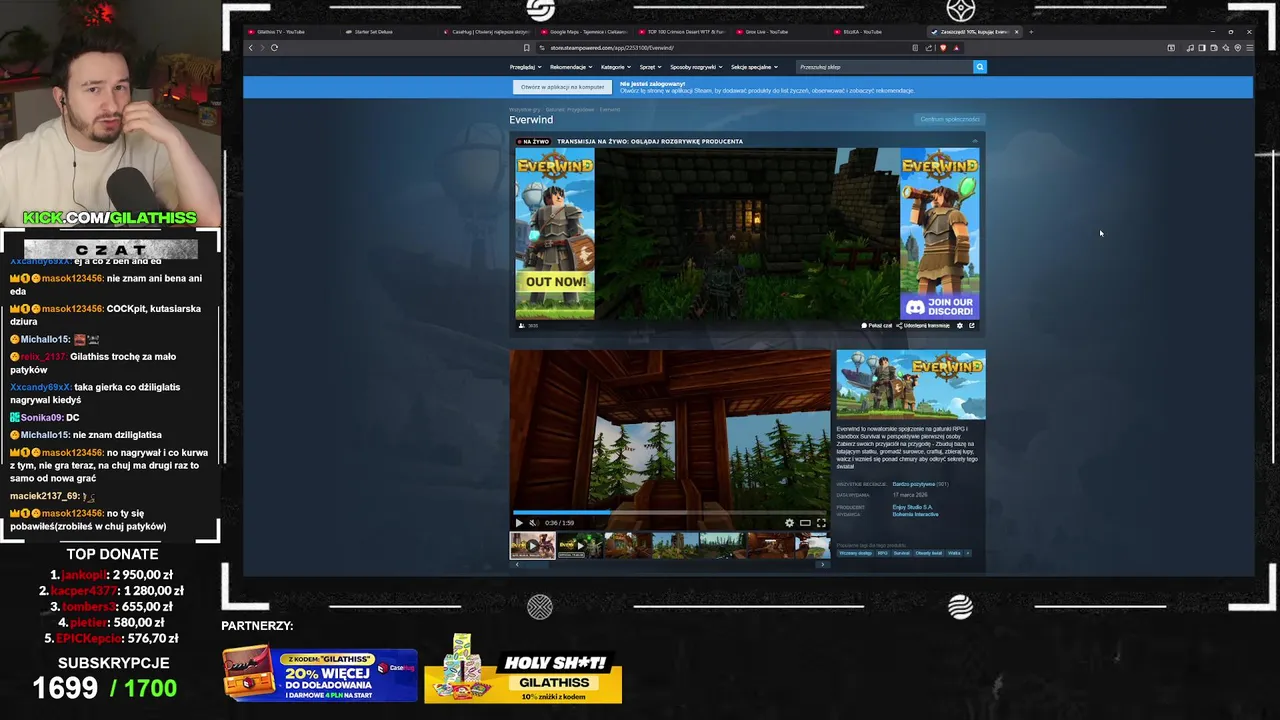Expand Sposoby rozgrywki dropdown
The image size is (1280, 720).
[x=696, y=67]
